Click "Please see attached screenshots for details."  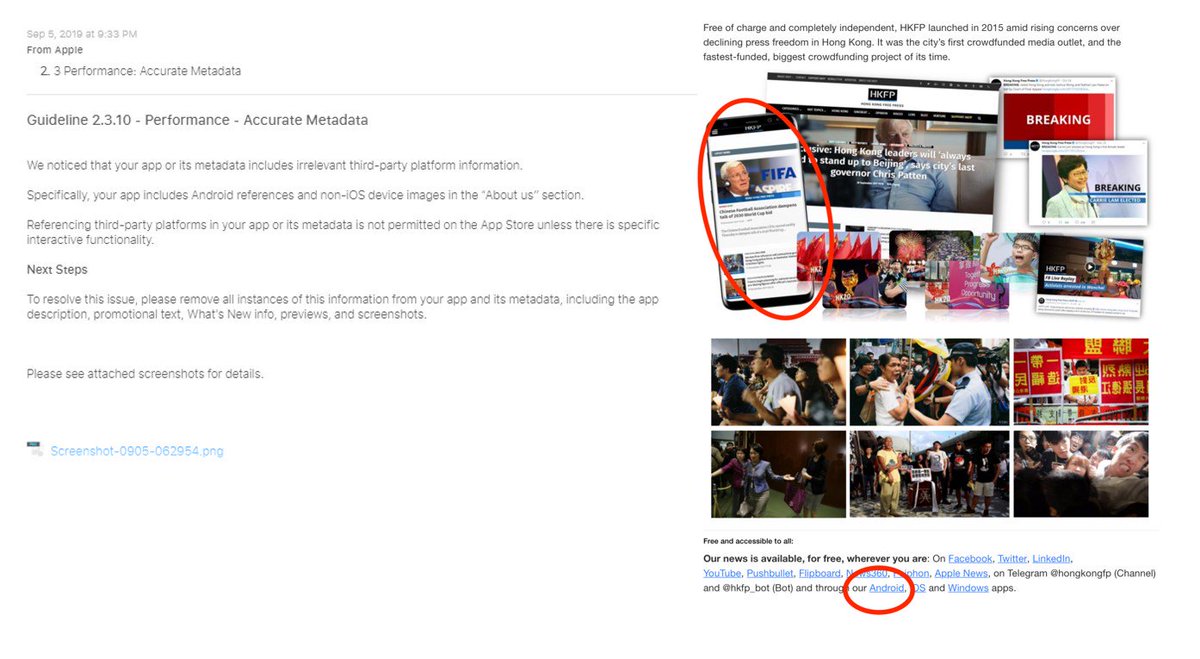coord(145,374)
